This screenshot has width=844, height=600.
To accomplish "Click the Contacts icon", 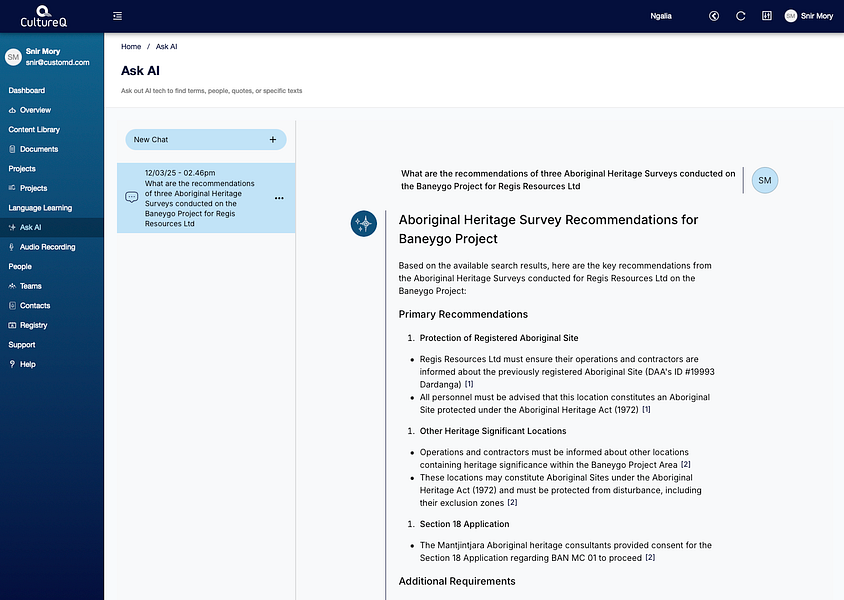I will 12,306.
